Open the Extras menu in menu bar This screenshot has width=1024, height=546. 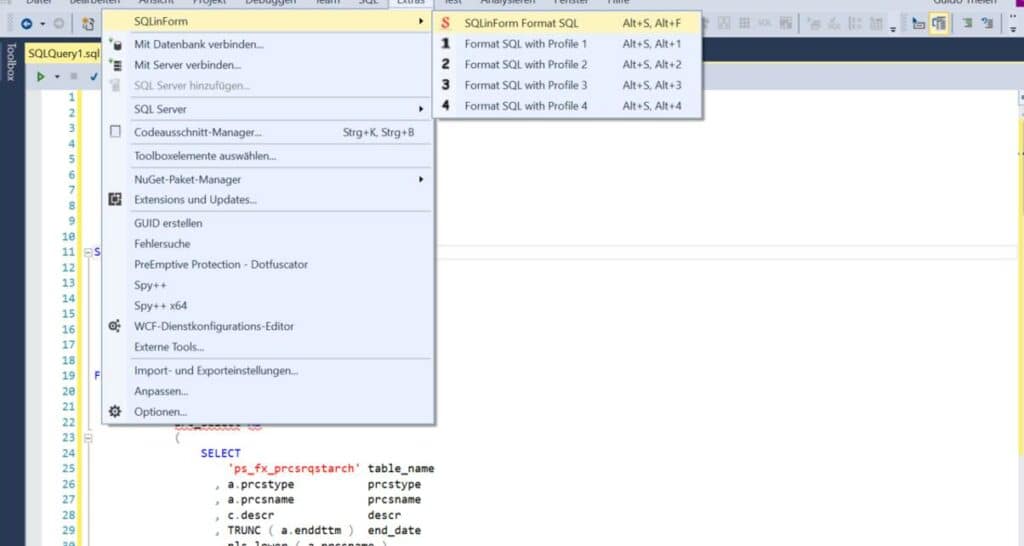[x=411, y=3]
